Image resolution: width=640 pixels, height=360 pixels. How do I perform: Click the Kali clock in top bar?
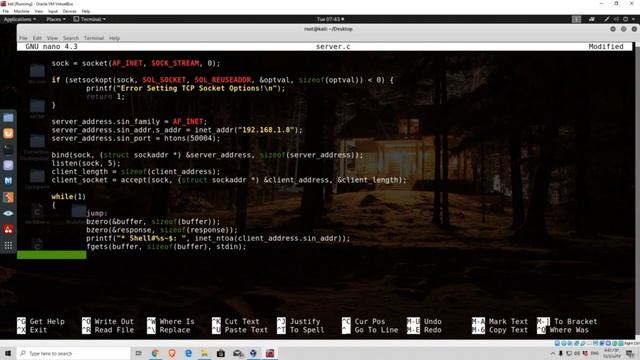(x=330, y=19)
